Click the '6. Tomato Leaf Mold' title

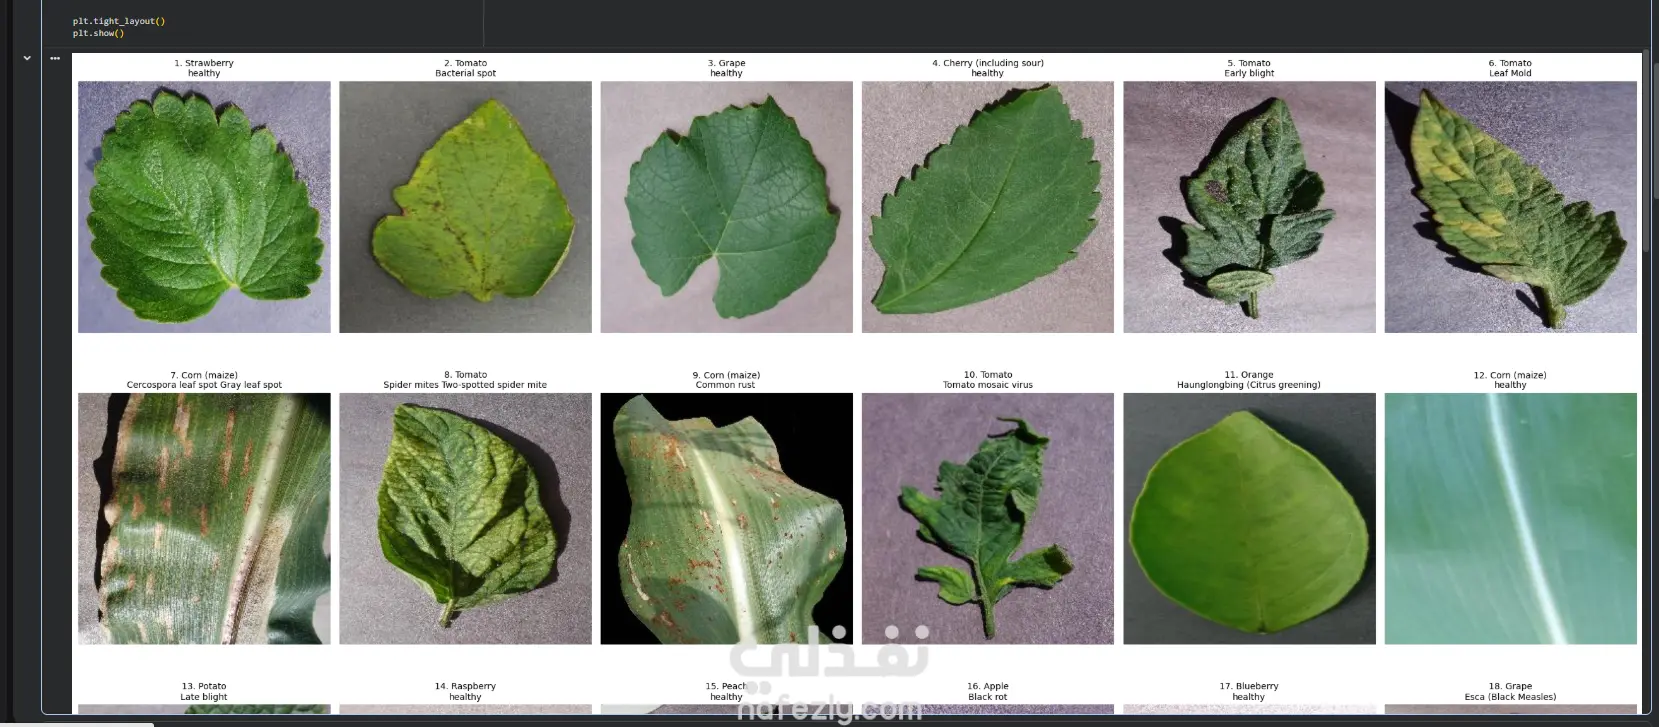1510,68
